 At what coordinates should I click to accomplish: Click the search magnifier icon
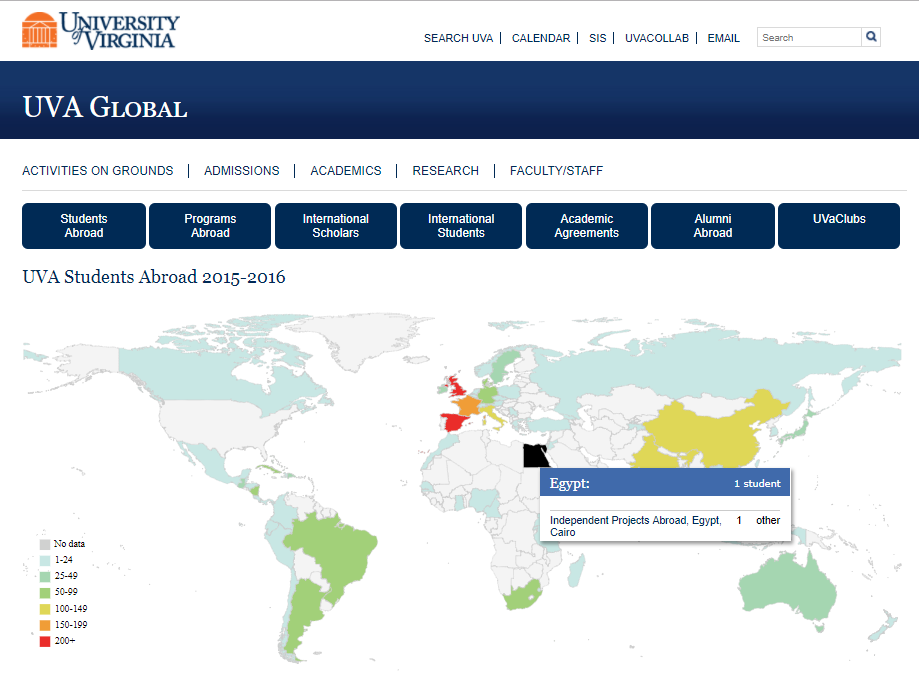pyautogui.click(x=871, y=37)
